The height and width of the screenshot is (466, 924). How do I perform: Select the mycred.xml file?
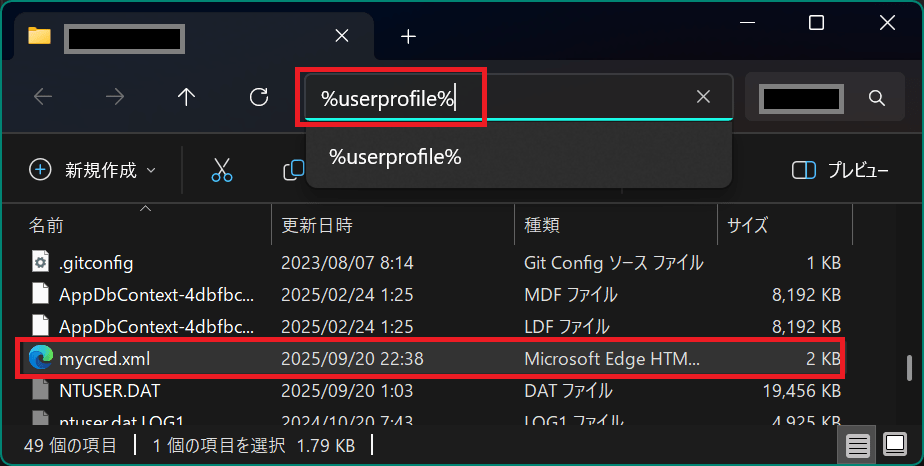(105, 357)
